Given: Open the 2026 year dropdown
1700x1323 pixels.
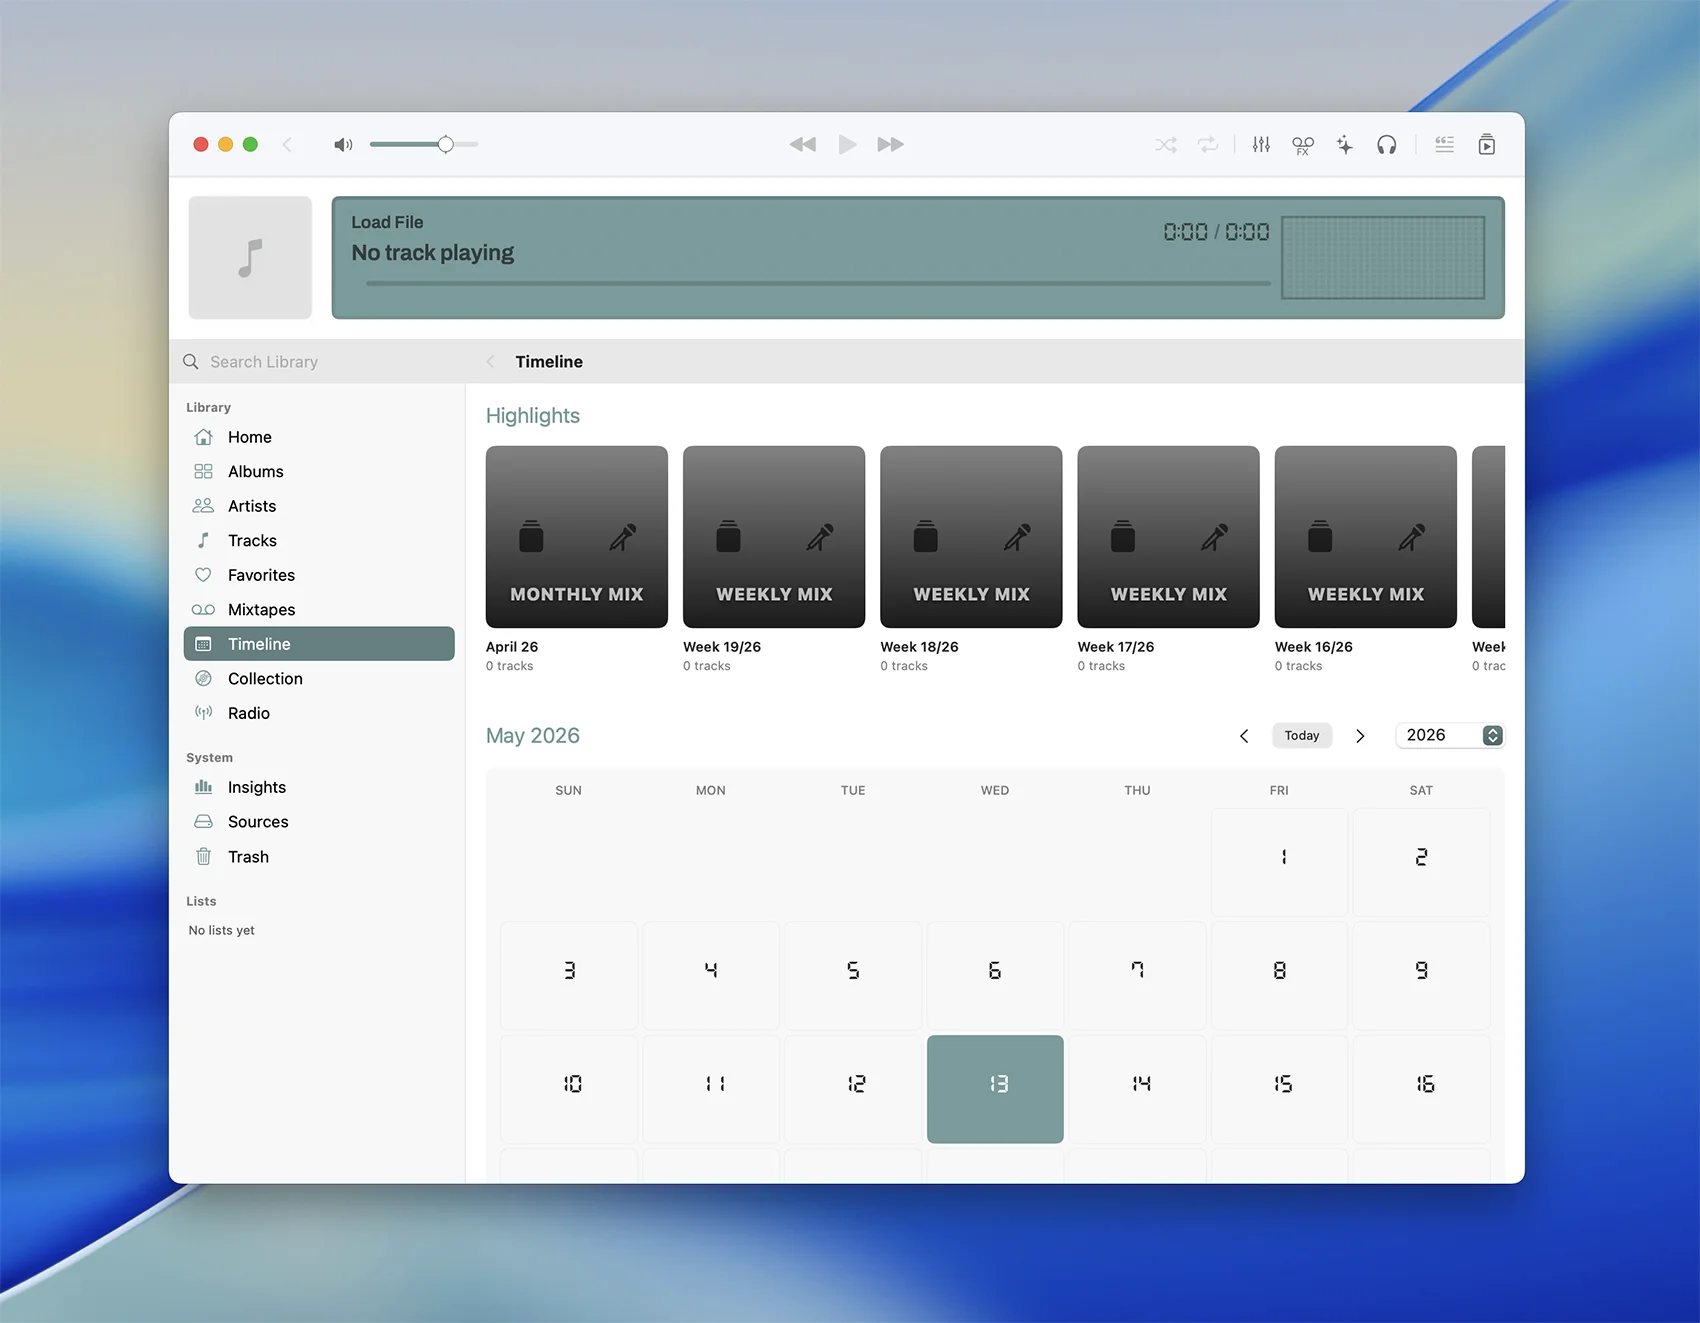Looking at the screenshot, I should [x=1450, y=735].
